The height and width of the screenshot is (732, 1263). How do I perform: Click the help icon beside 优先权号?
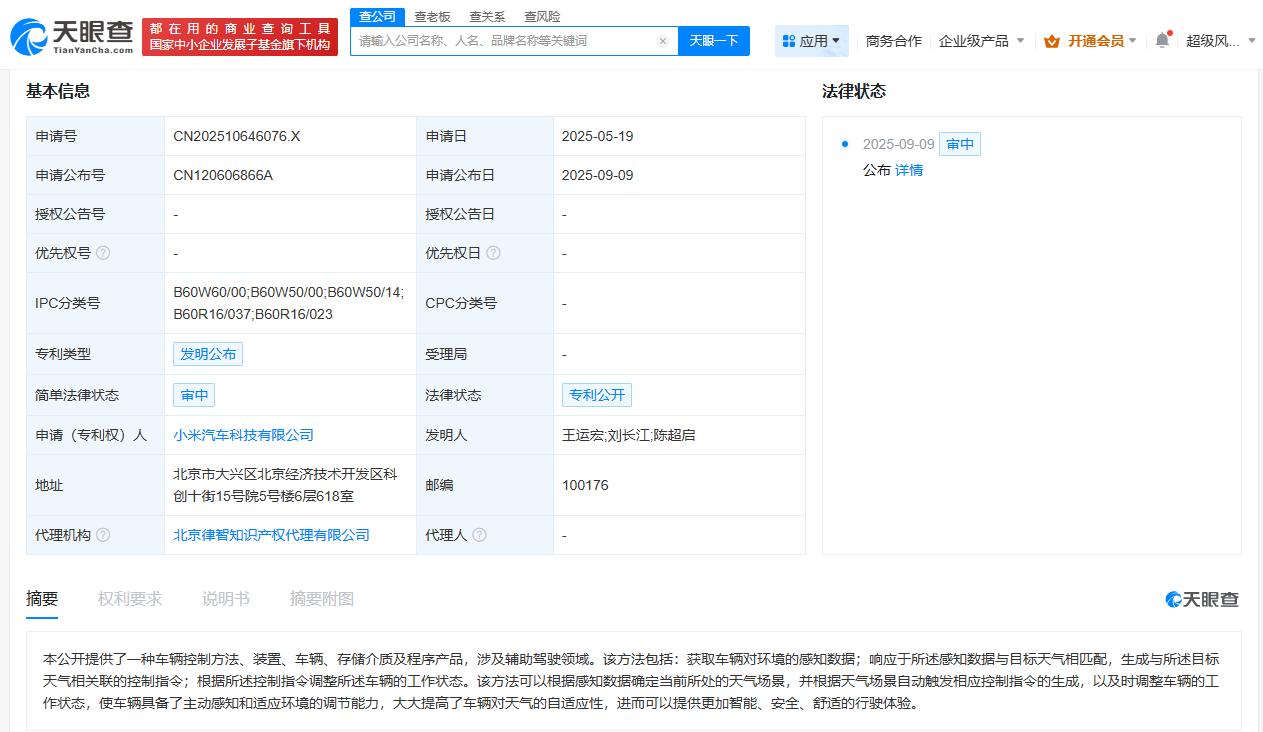pyautogui.click(x=103, y=253)
